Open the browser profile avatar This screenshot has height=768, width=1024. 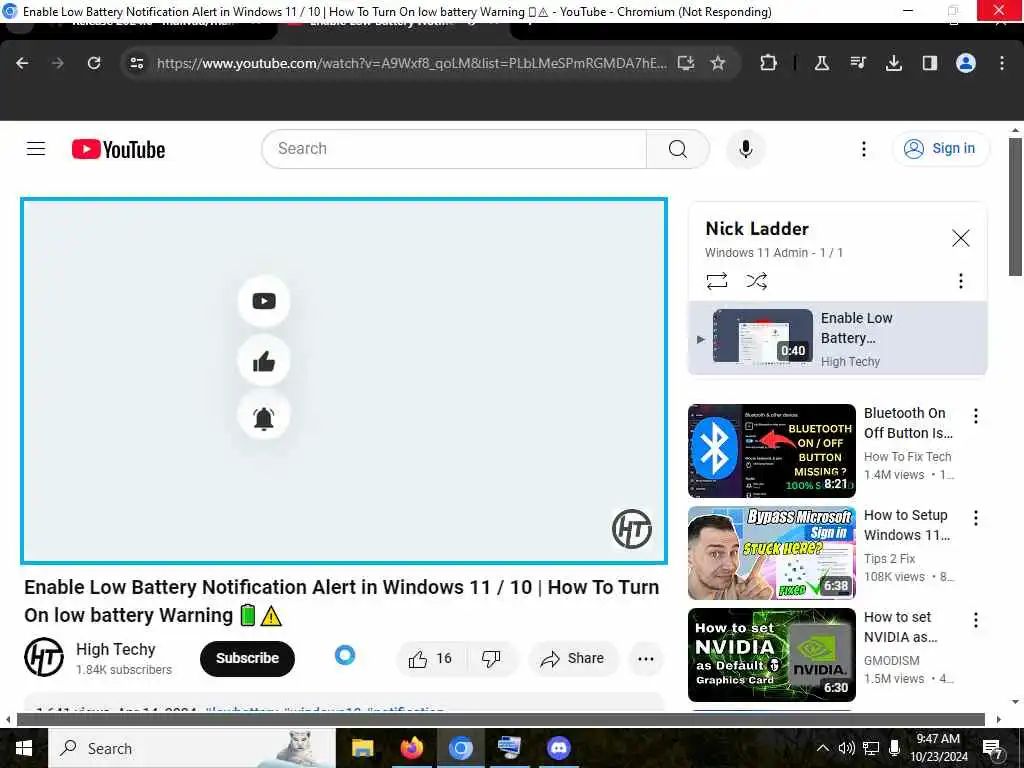pyautogui.click(x=966, y=63)
